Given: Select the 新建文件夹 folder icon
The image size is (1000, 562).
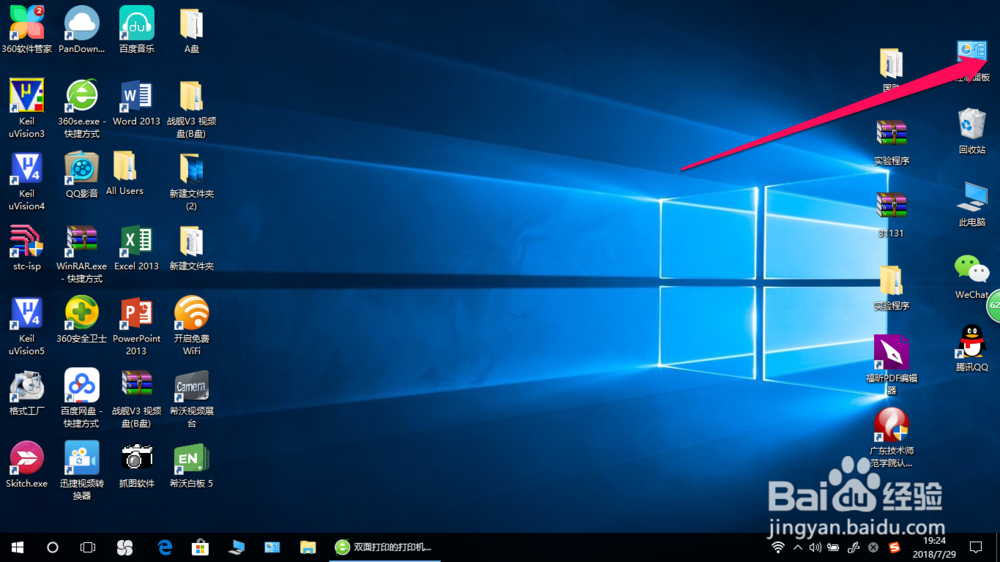Looking at the screenshot, I should pos(191,241).
